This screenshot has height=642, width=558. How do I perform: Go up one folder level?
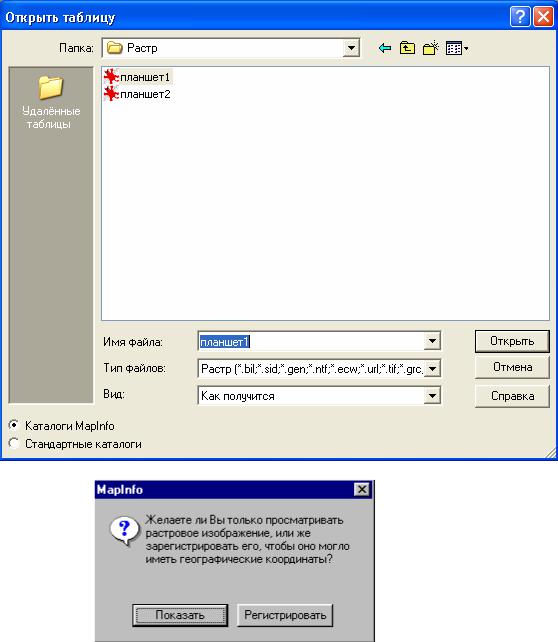[x=407, y=48]
